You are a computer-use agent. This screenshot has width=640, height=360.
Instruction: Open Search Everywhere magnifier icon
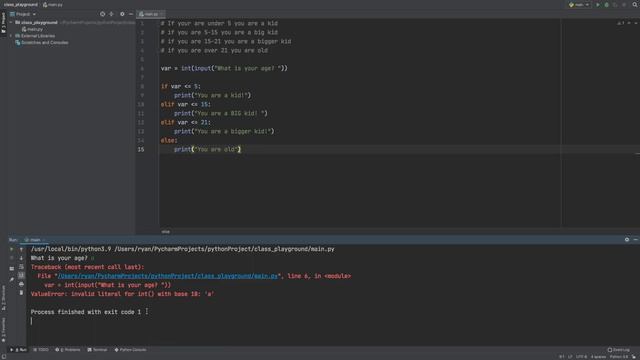[x=635, y=5]
